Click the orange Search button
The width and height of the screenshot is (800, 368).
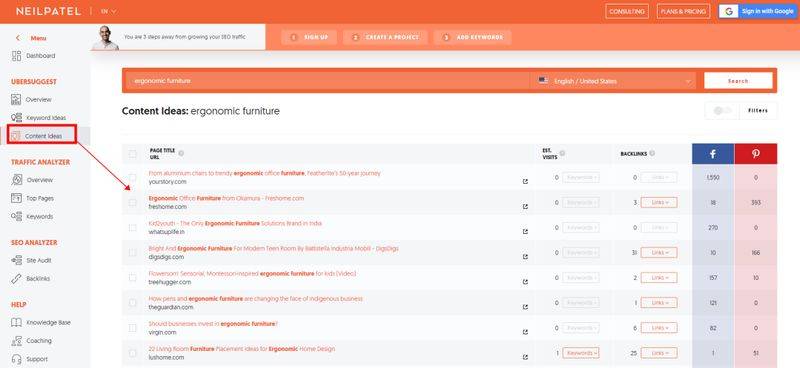(738, 81)
